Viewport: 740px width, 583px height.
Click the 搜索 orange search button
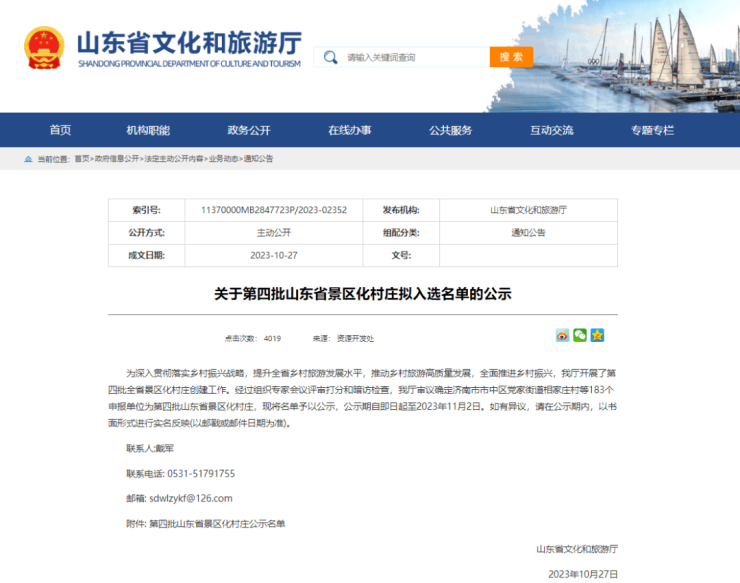point(511,57)
